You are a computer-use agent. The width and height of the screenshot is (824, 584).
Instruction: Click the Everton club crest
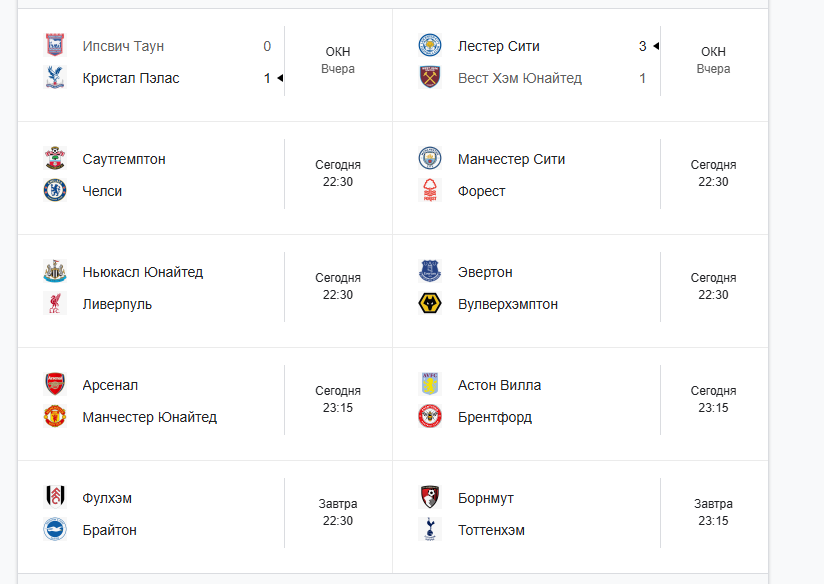(430, 271)
